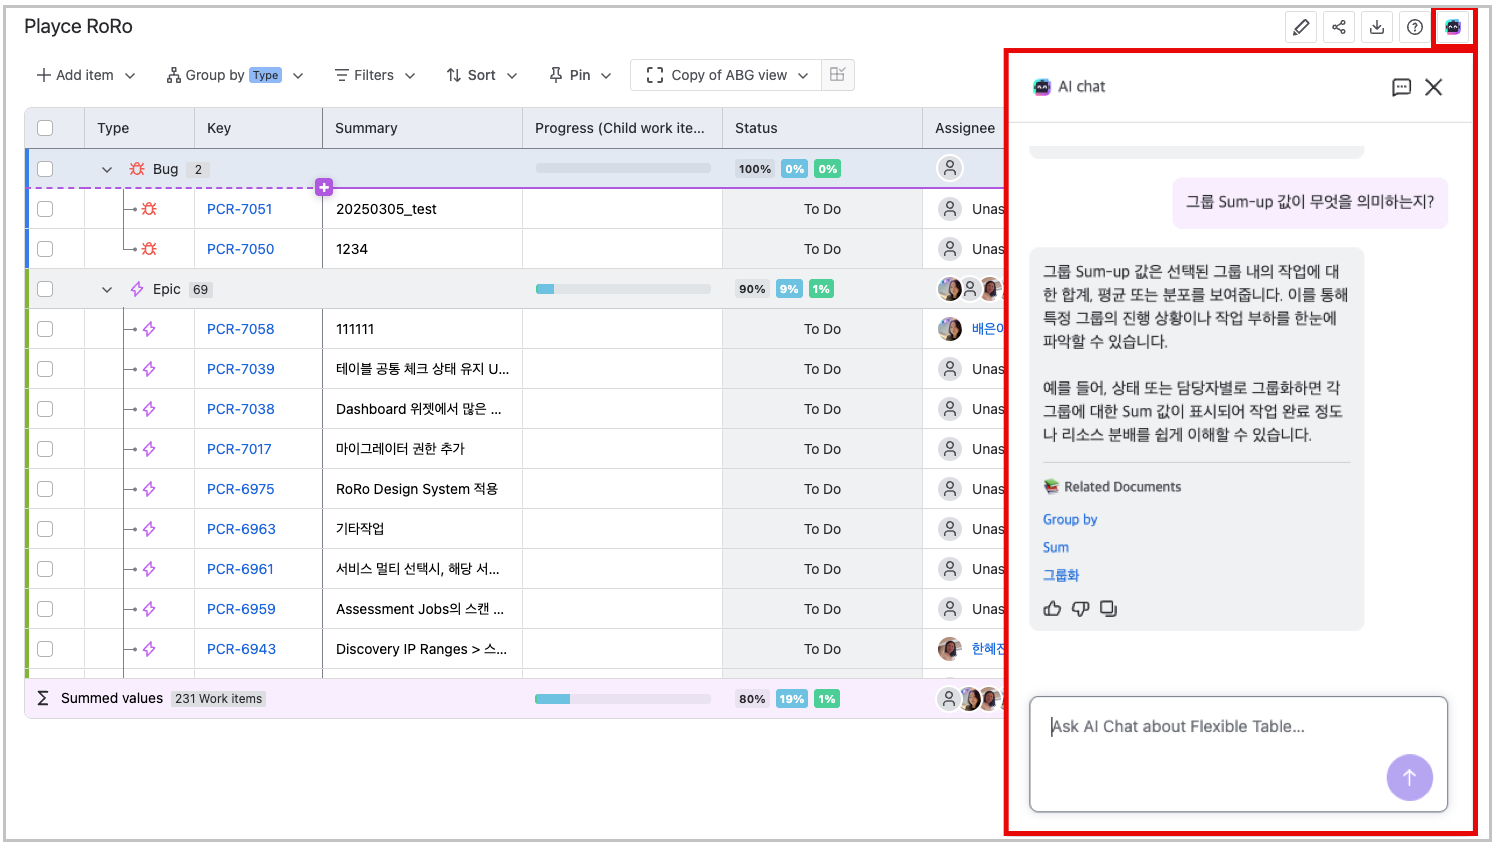Collapse the Bug group chevron

106,168
